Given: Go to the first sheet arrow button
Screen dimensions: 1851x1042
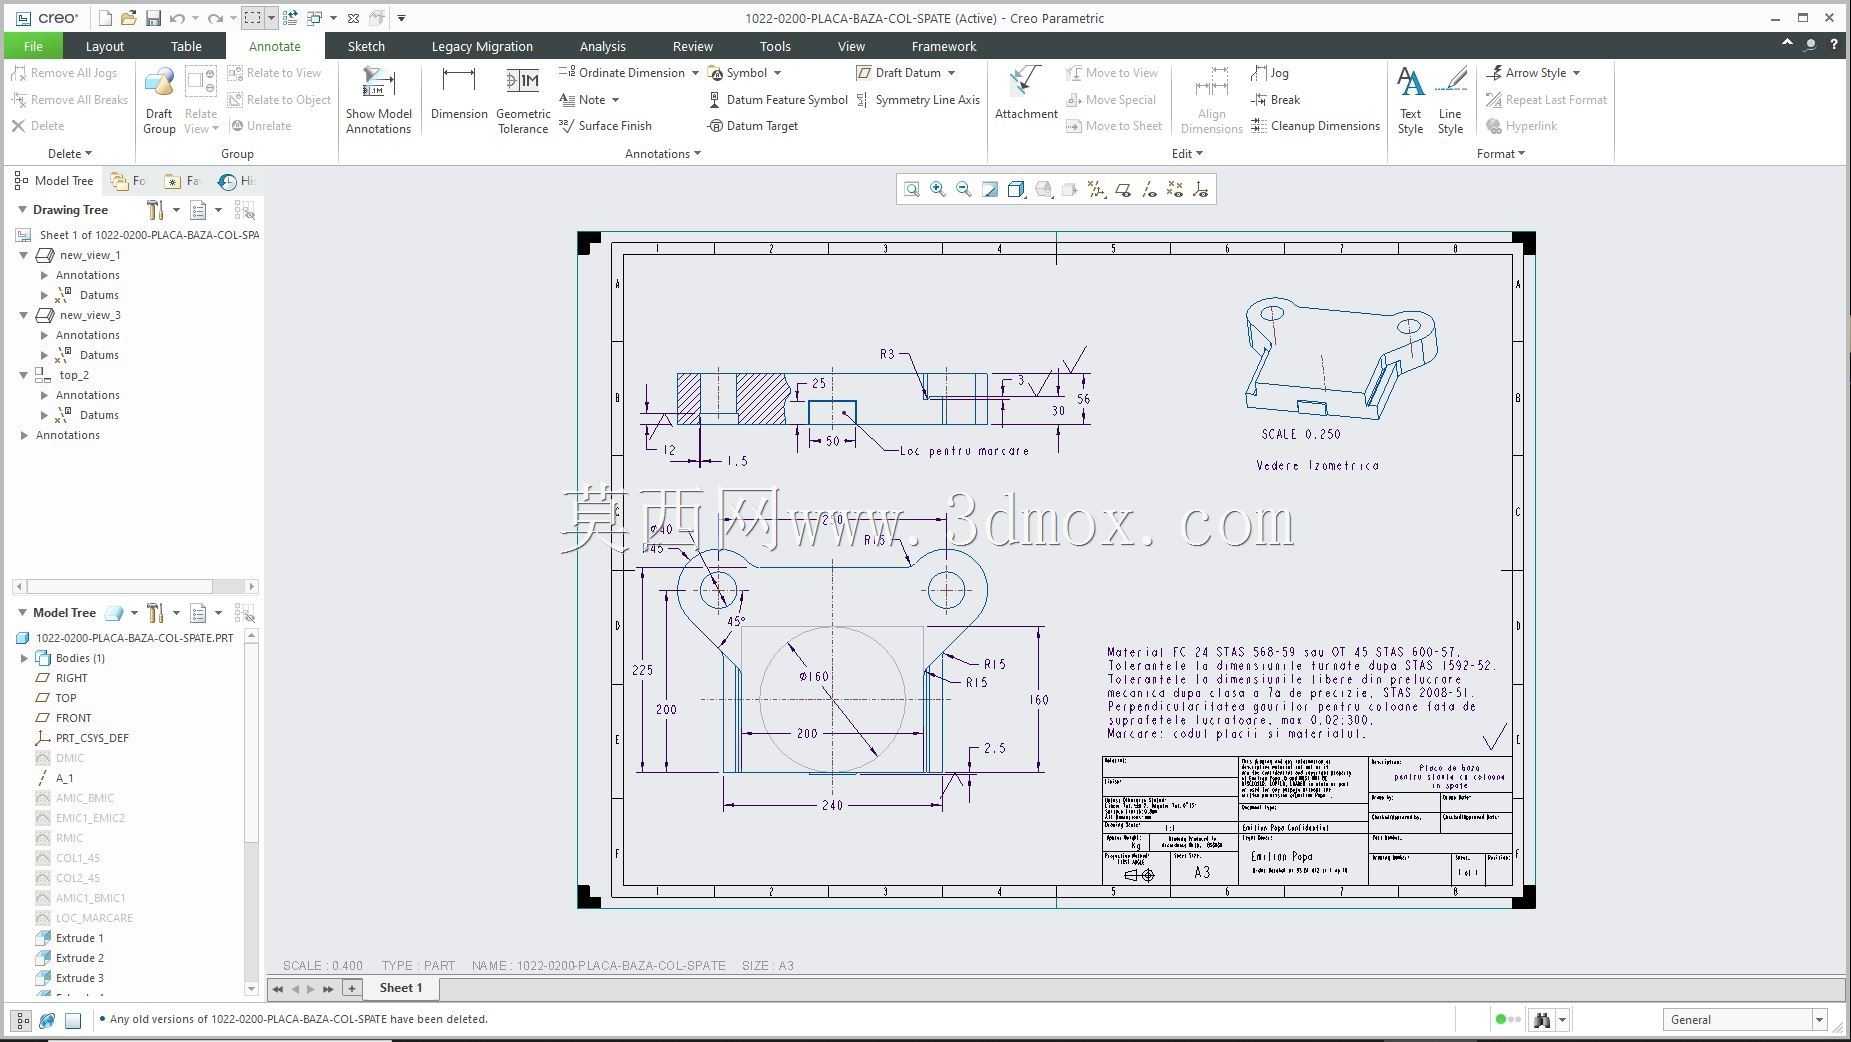Looking at the screenshot, I should click(x=278, y=989).
